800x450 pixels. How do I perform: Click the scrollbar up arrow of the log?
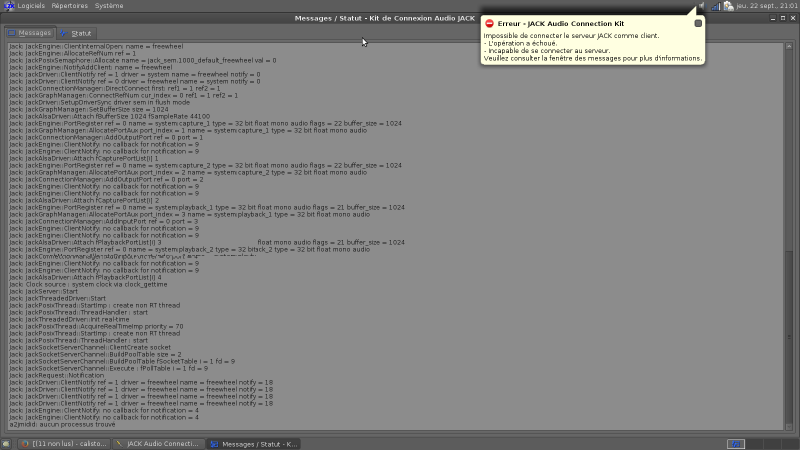789,46
